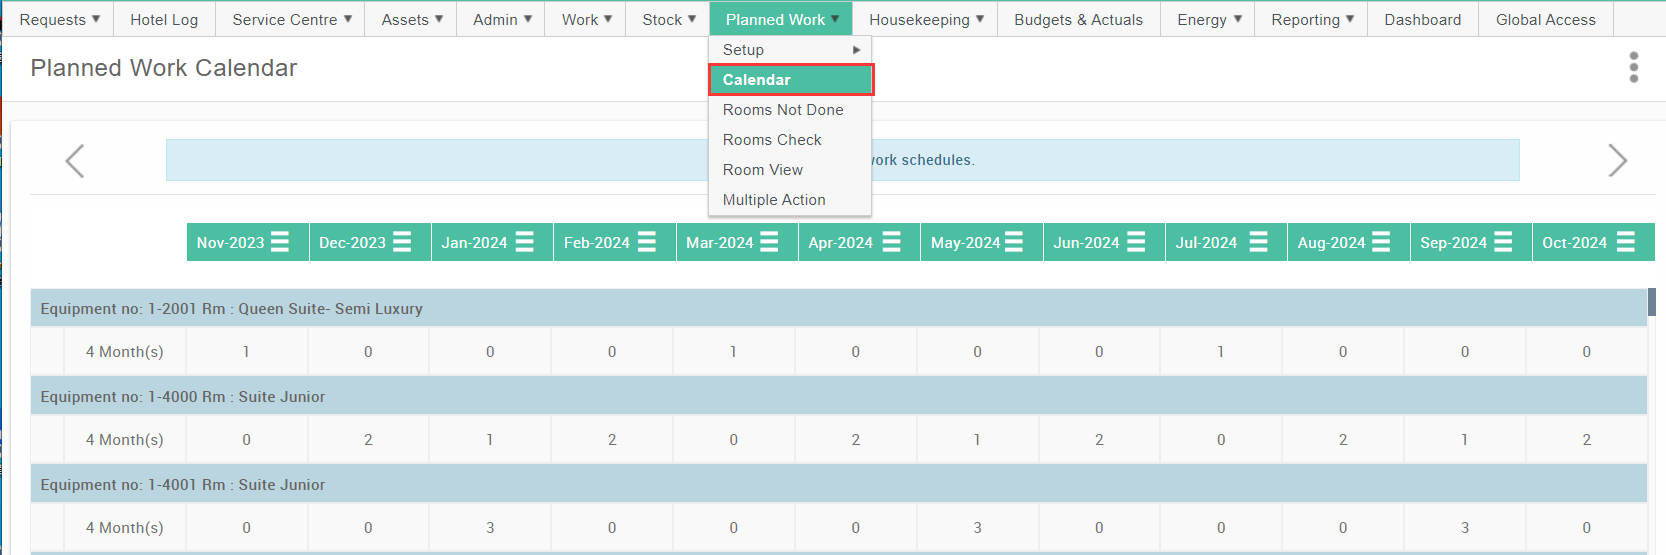Open the Jan-2024 month menu icon
This screenshot has width=1666, height=555.
pos(524,242)
